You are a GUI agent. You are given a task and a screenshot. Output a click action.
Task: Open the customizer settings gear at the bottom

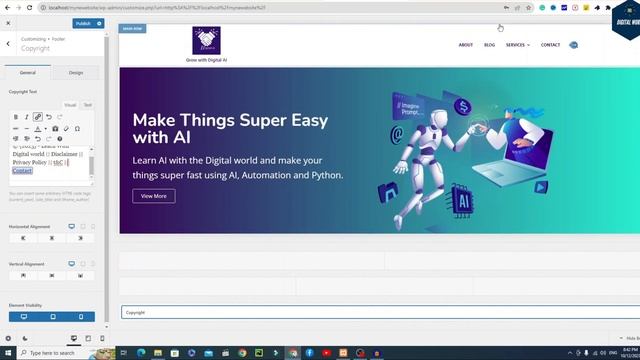(x=8, y=338)
